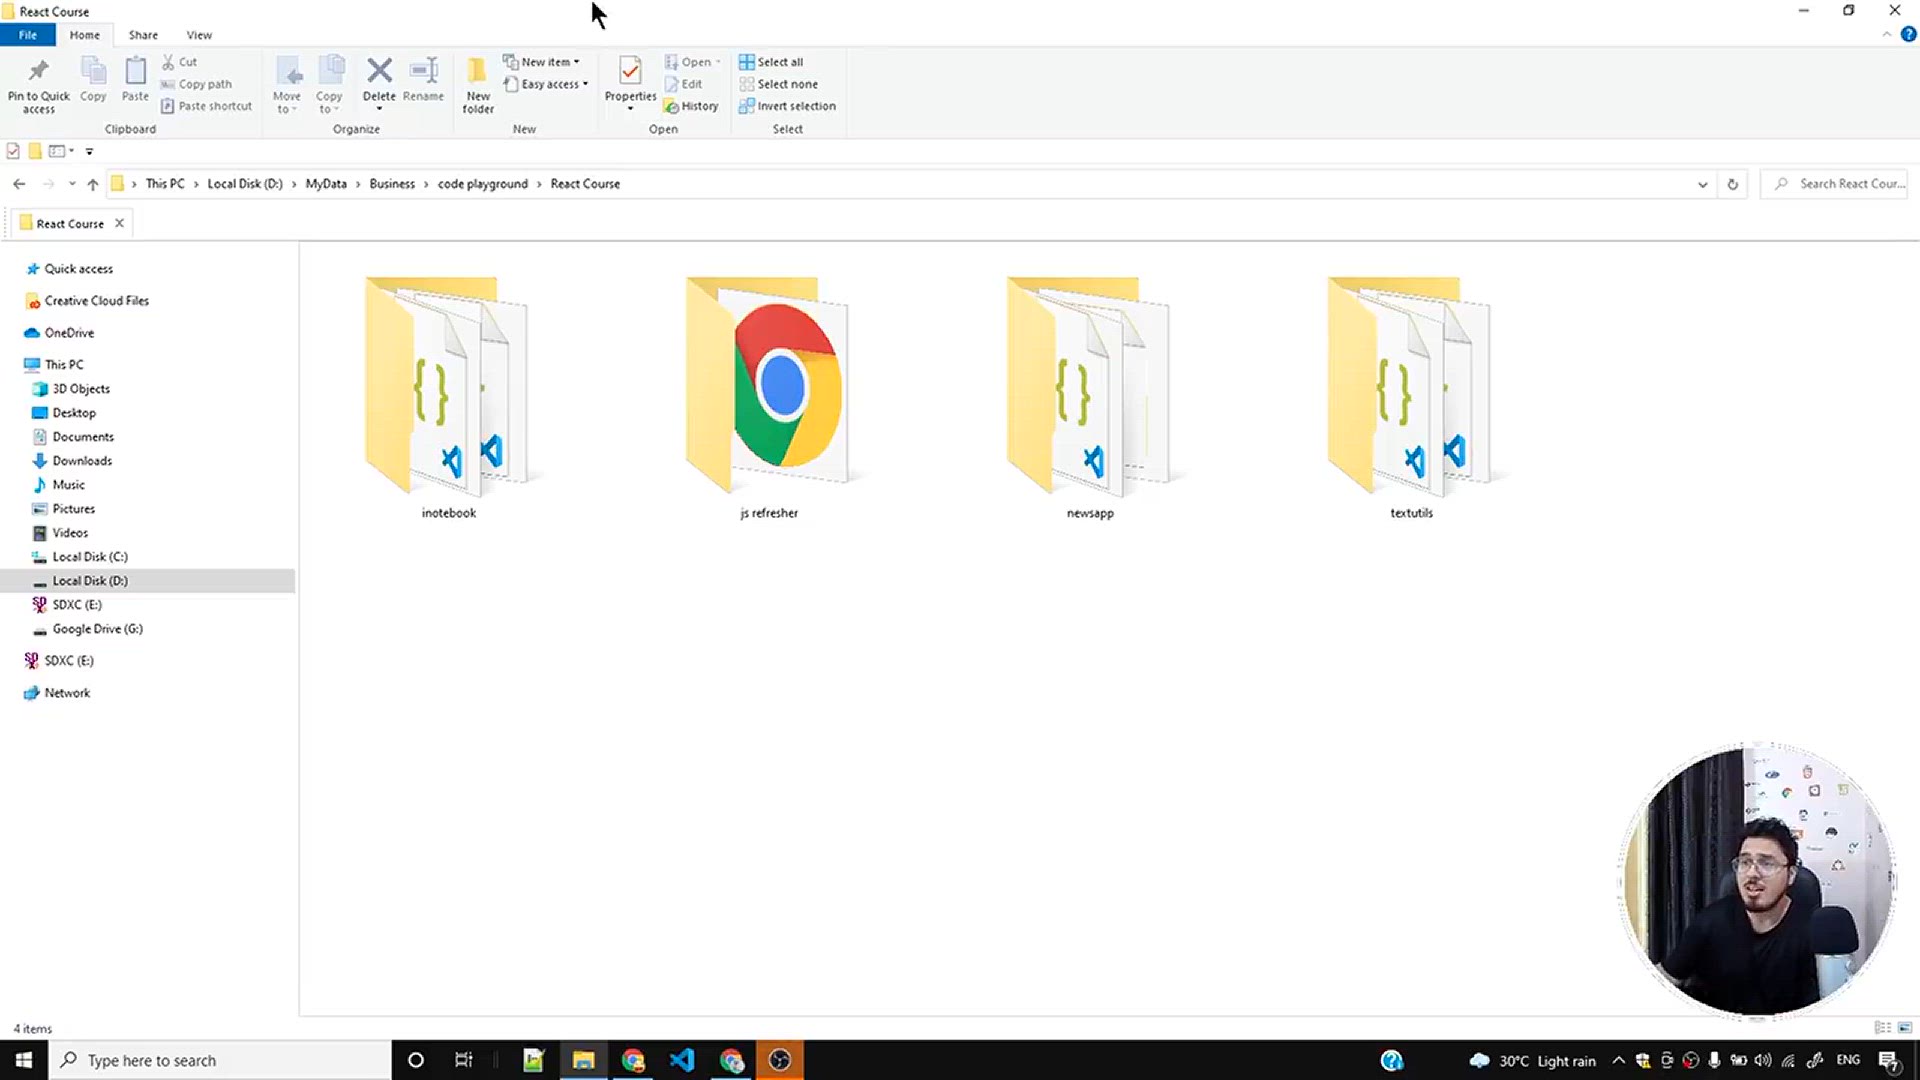Select Desktop under This PC
Image resolution: width=1920 pixels, height=1080 pixels.
74,413
